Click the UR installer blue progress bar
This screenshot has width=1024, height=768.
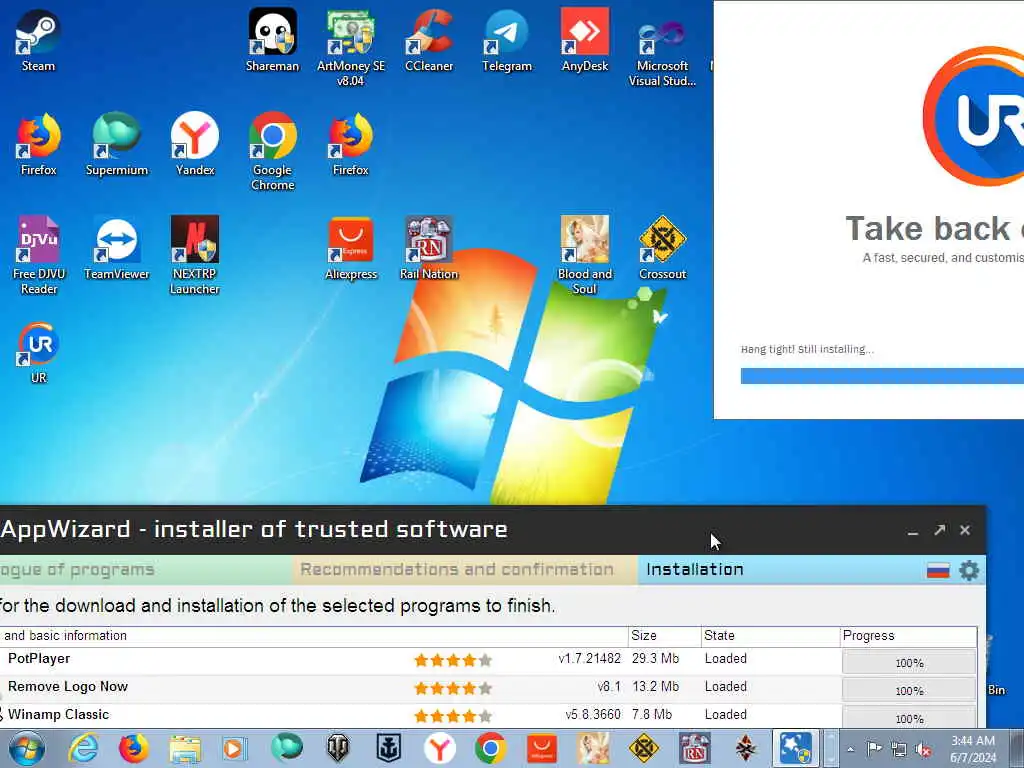tap(882, 376)
